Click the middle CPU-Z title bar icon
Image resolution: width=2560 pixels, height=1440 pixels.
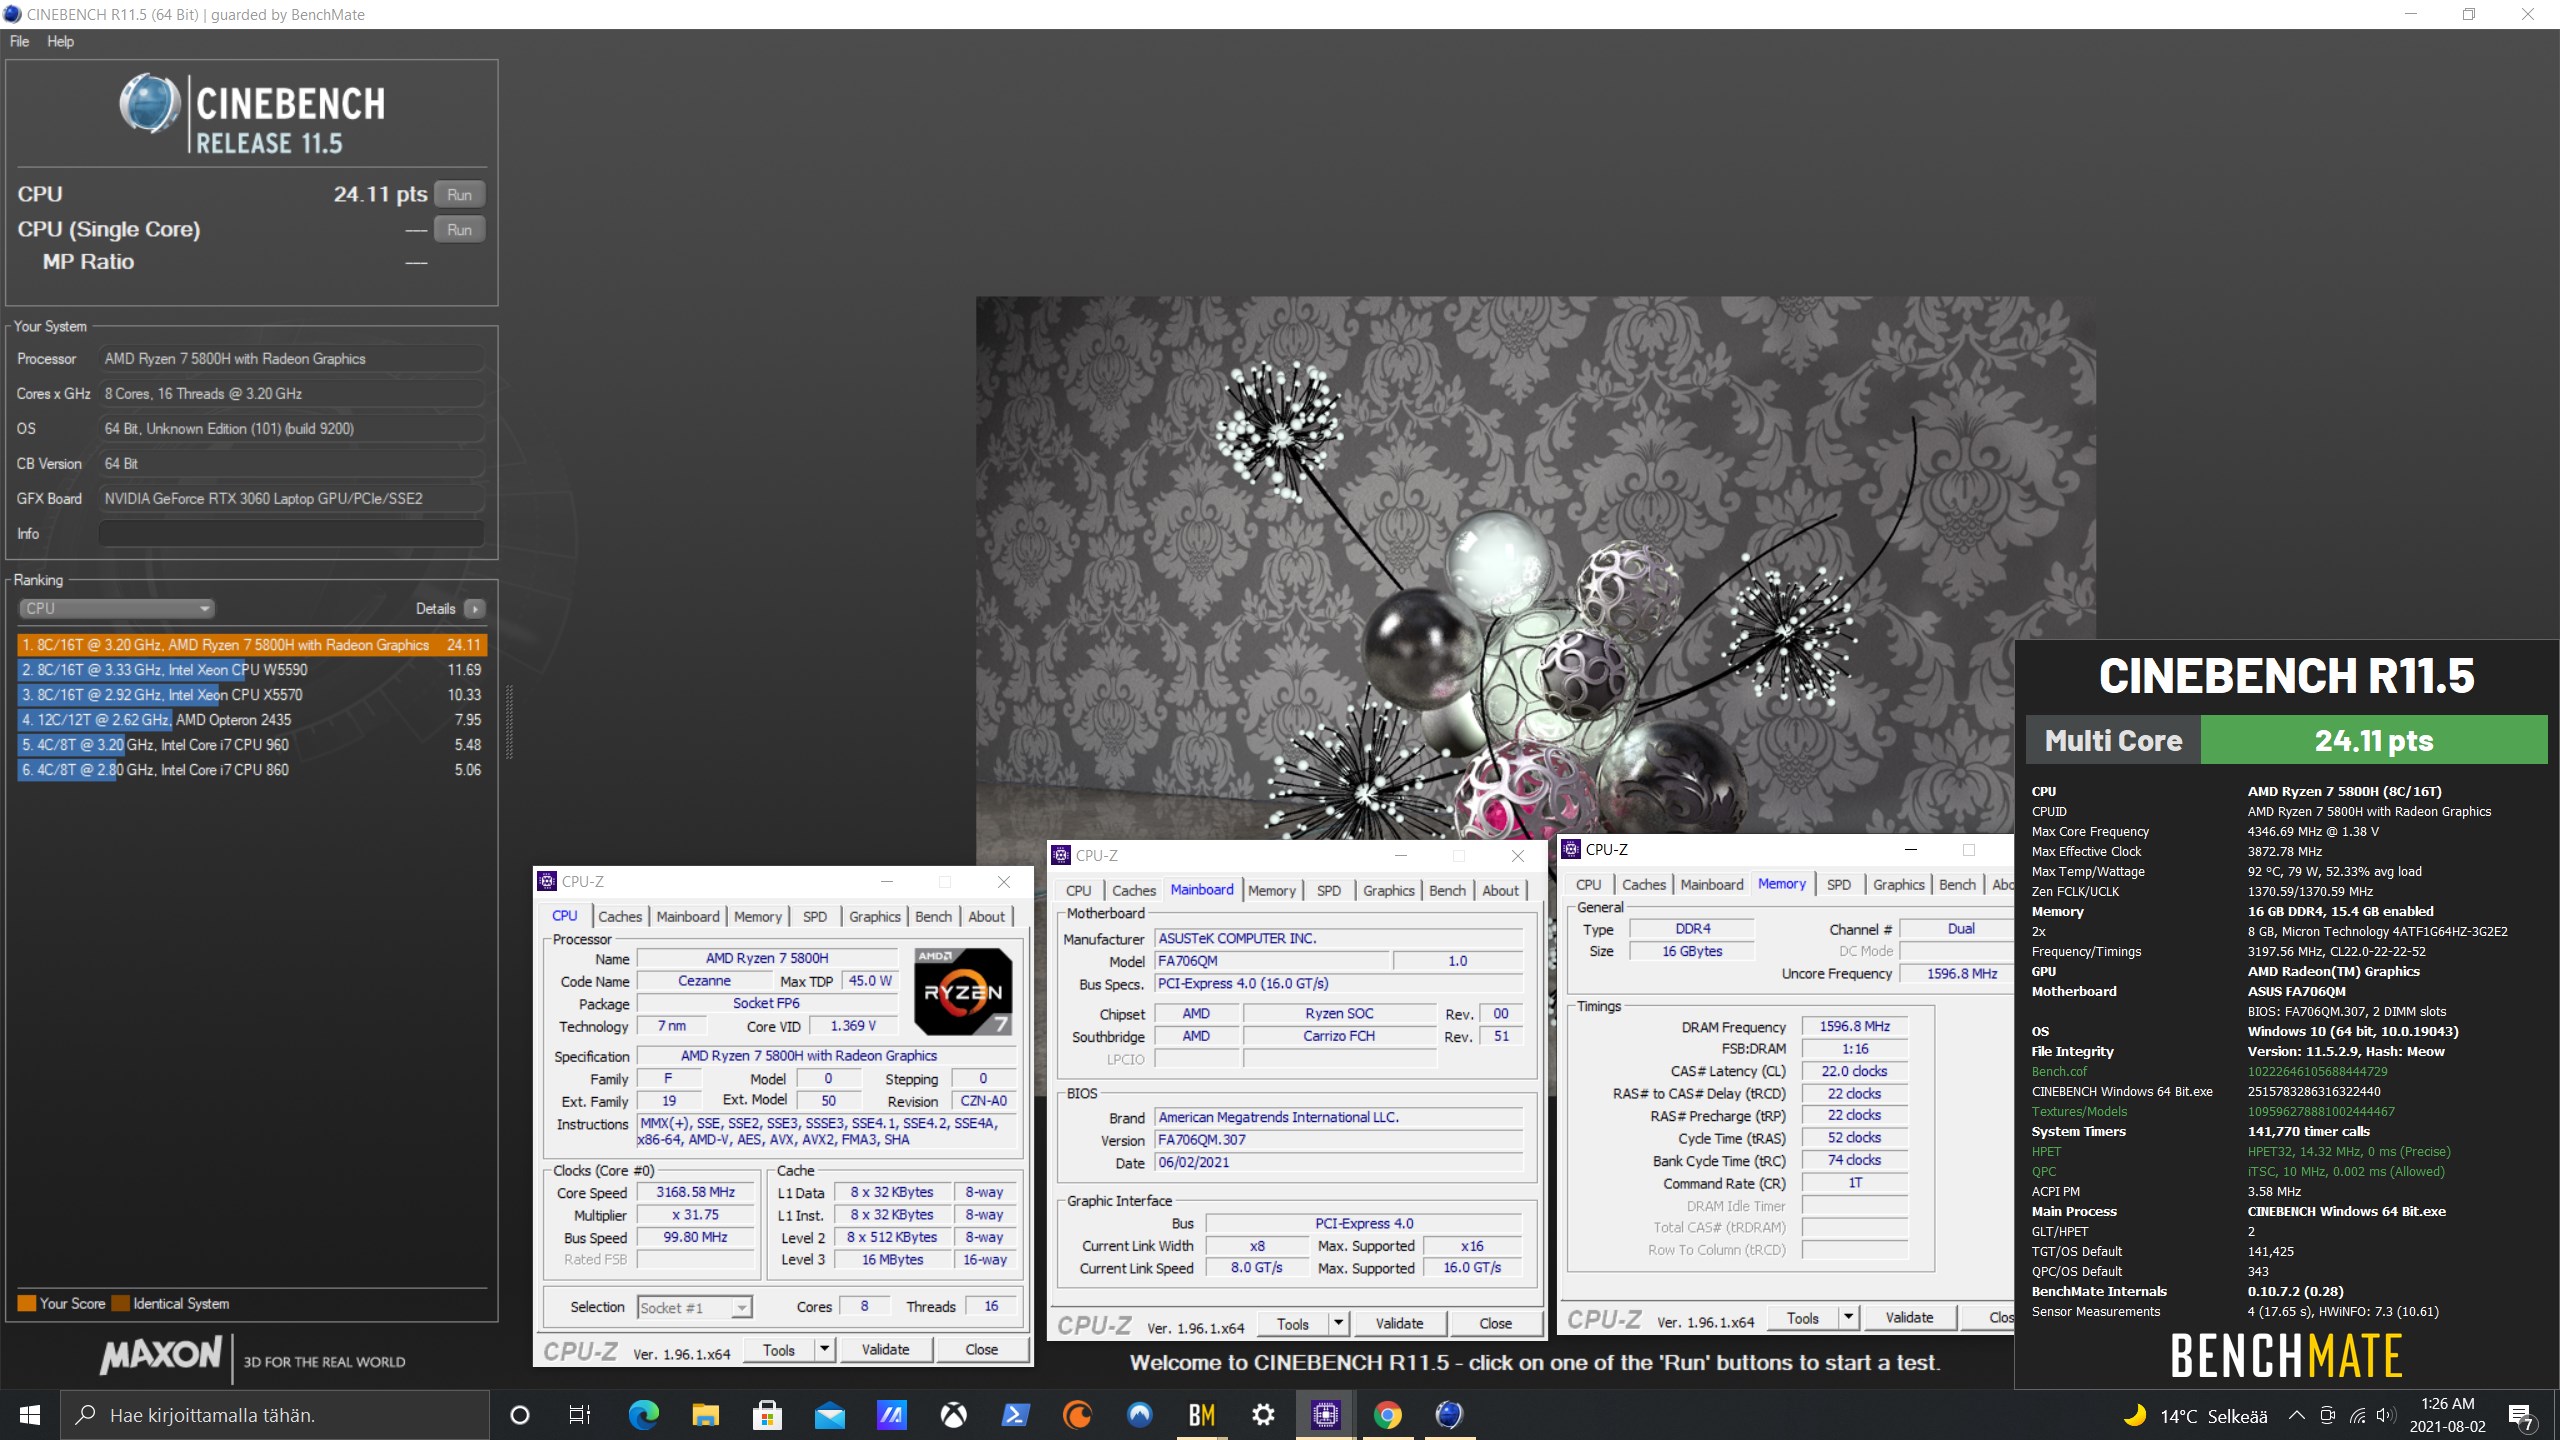1061,855
